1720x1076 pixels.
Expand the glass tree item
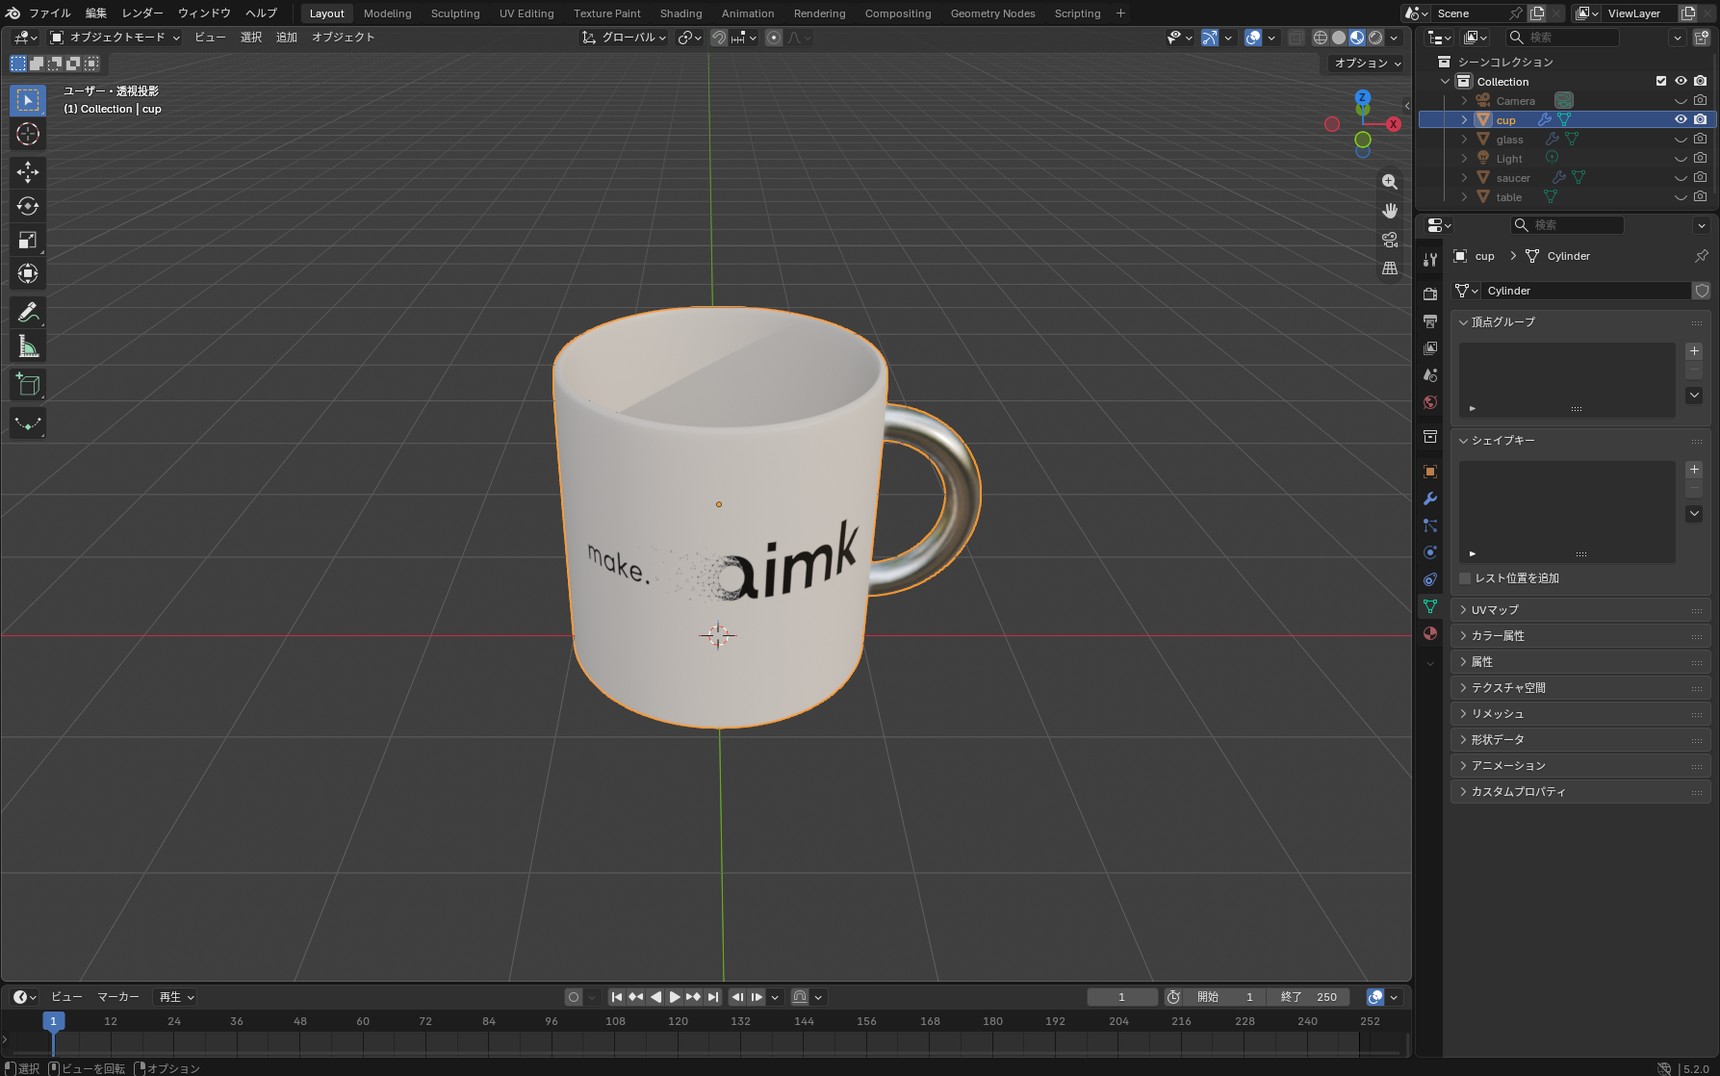pyautogui.click(x=1465, y=139)
